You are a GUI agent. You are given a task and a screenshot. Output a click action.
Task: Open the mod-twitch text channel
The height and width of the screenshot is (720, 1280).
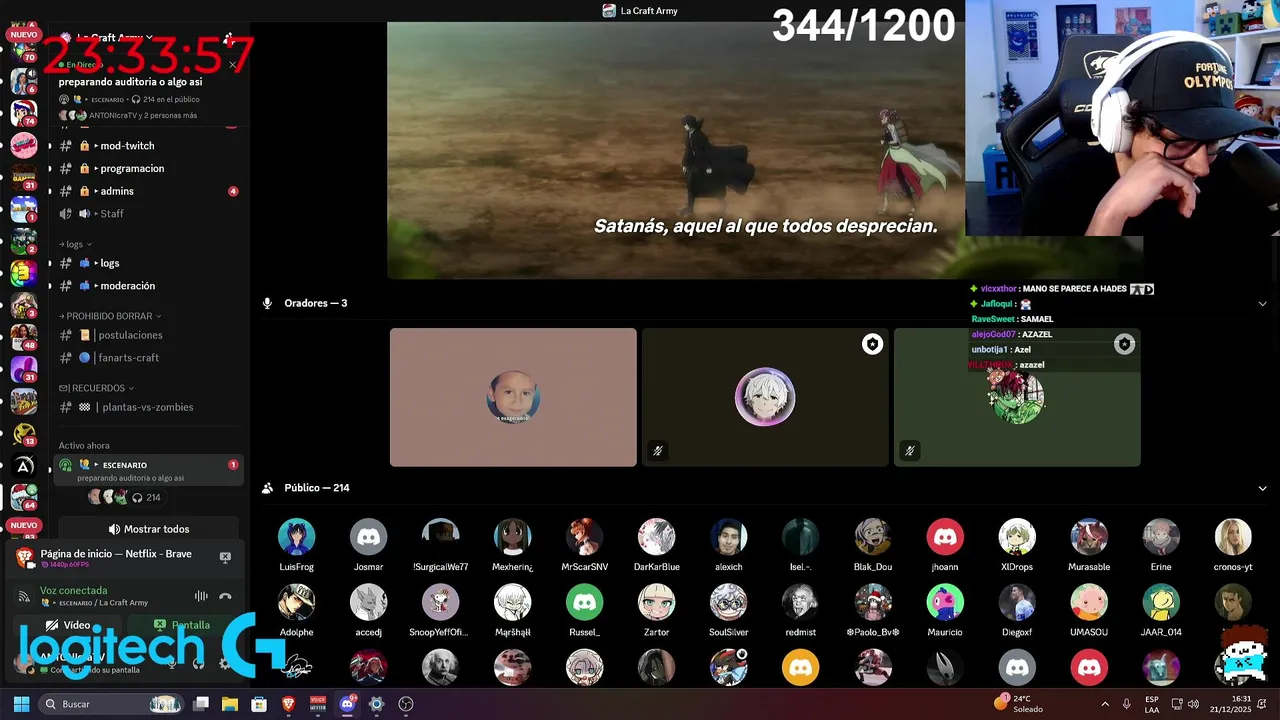tap(146, 146)
